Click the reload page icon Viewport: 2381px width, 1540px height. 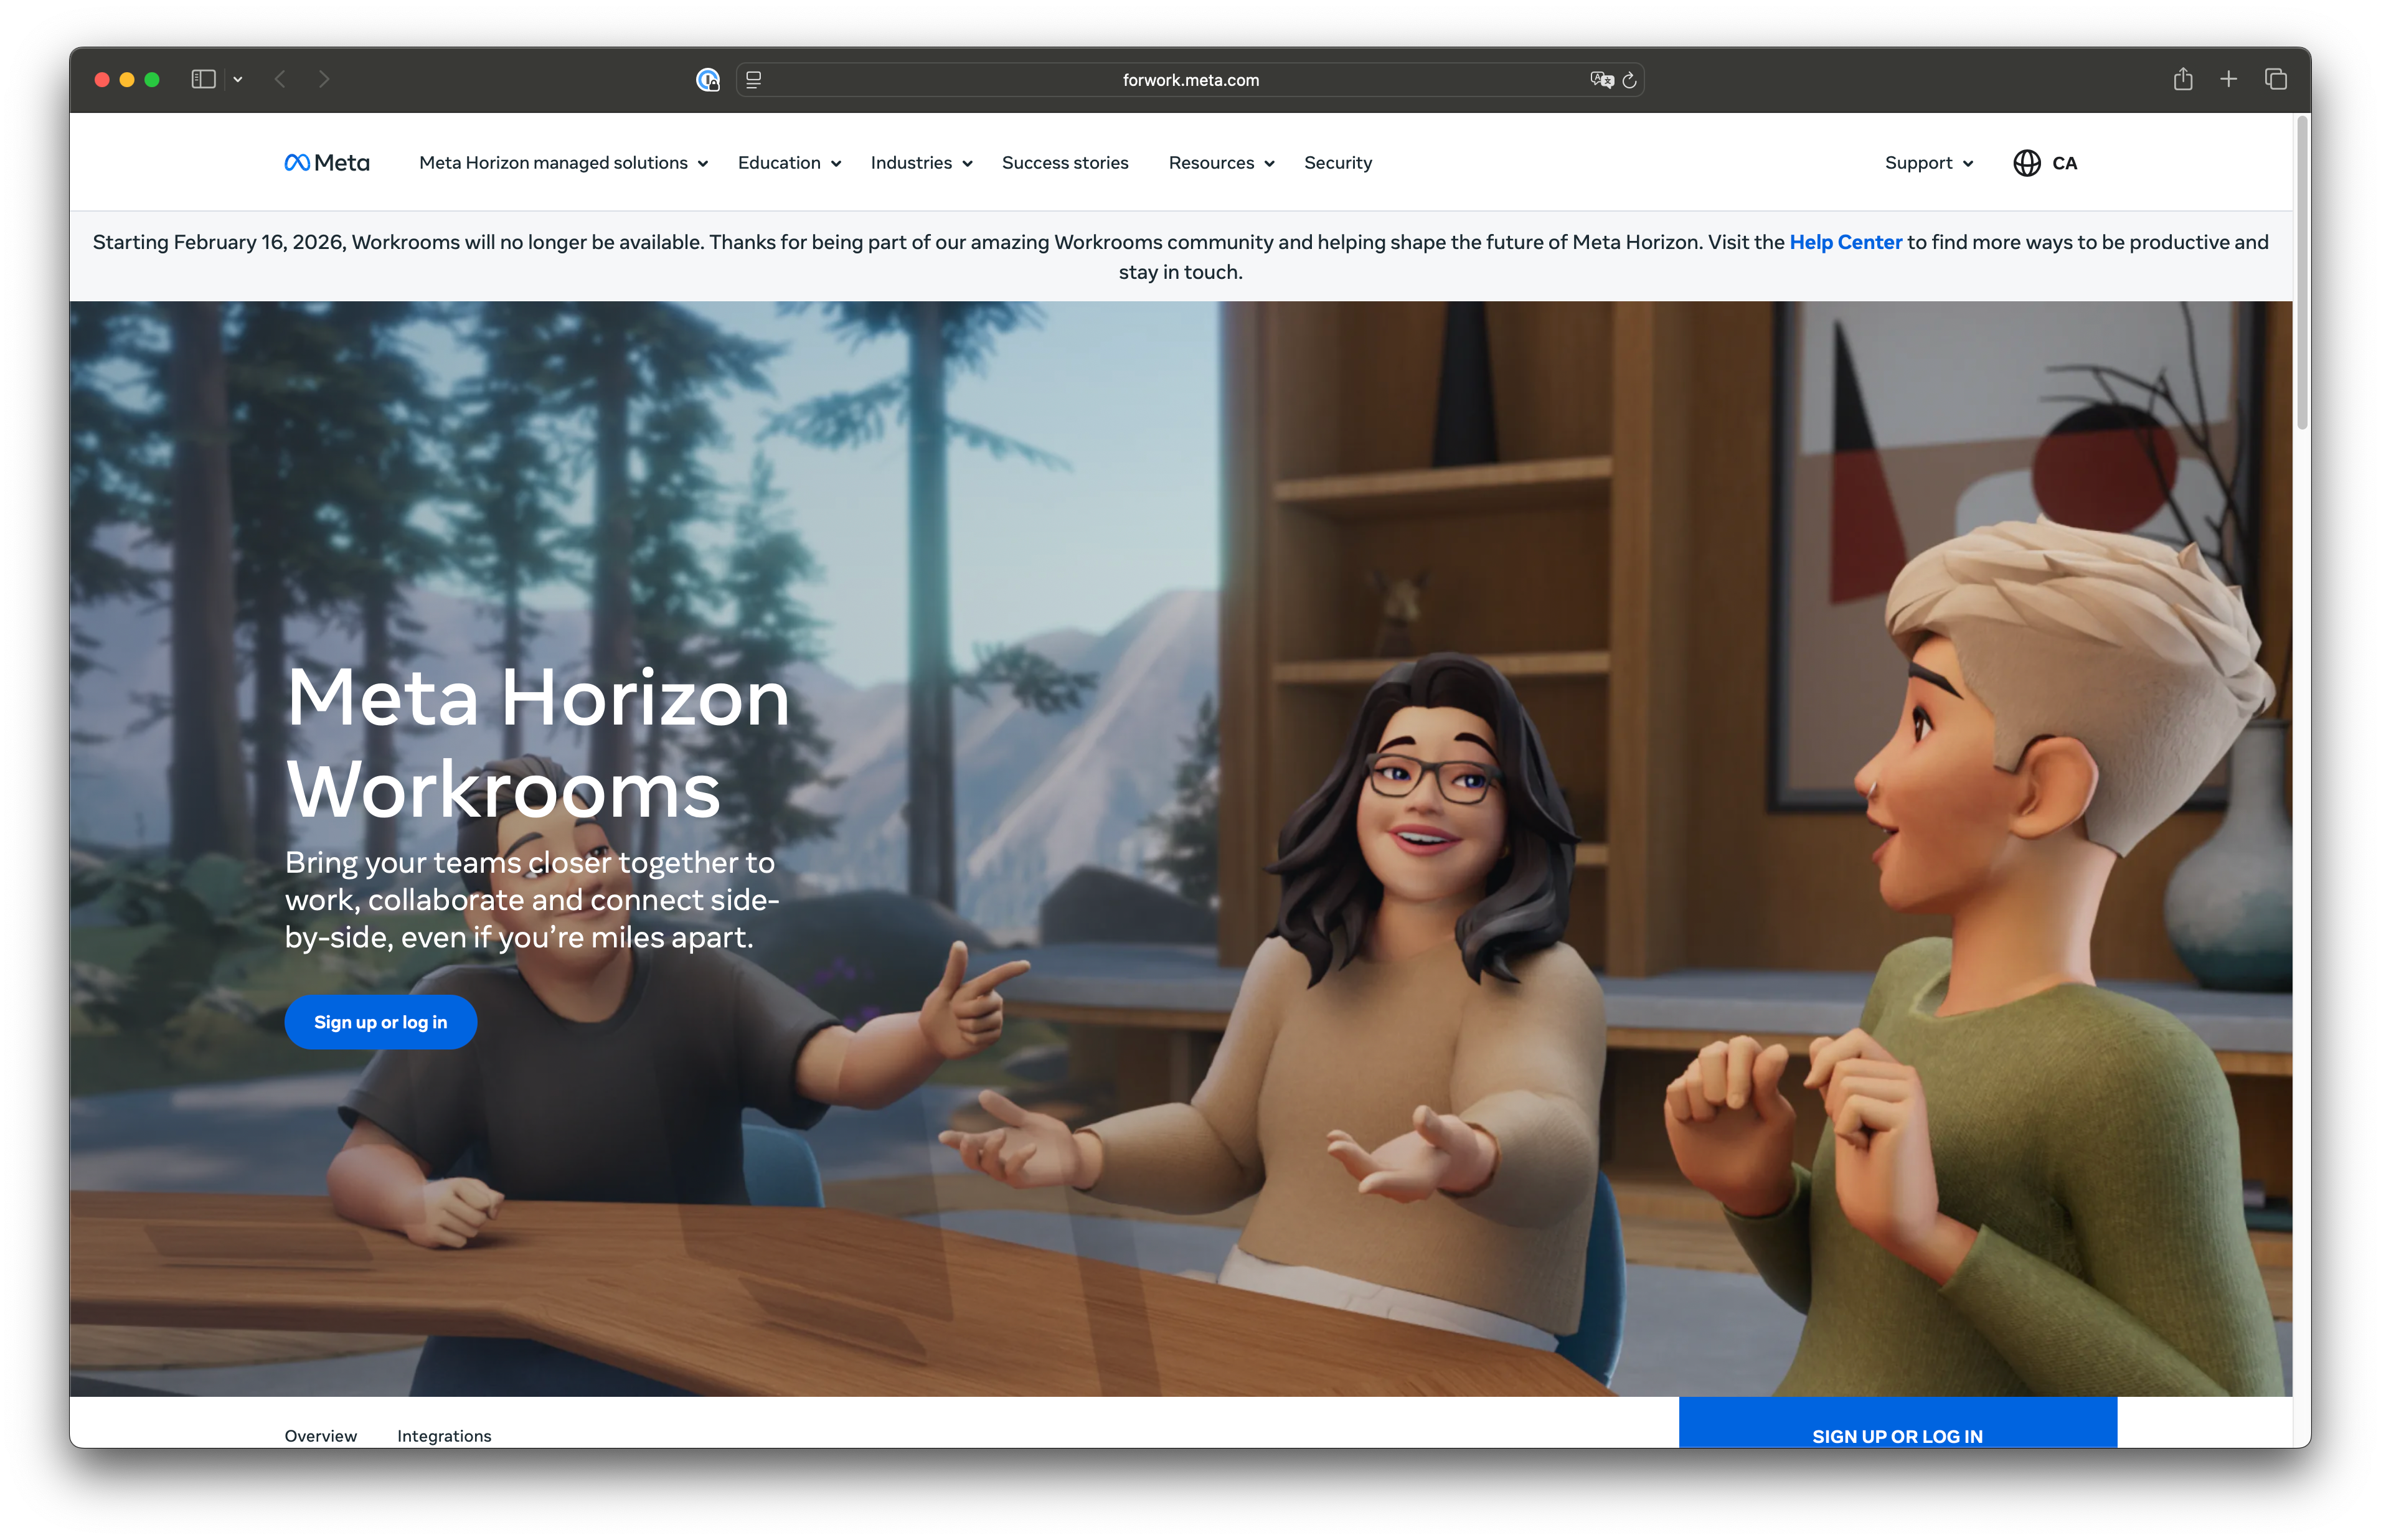[1629, 80]
